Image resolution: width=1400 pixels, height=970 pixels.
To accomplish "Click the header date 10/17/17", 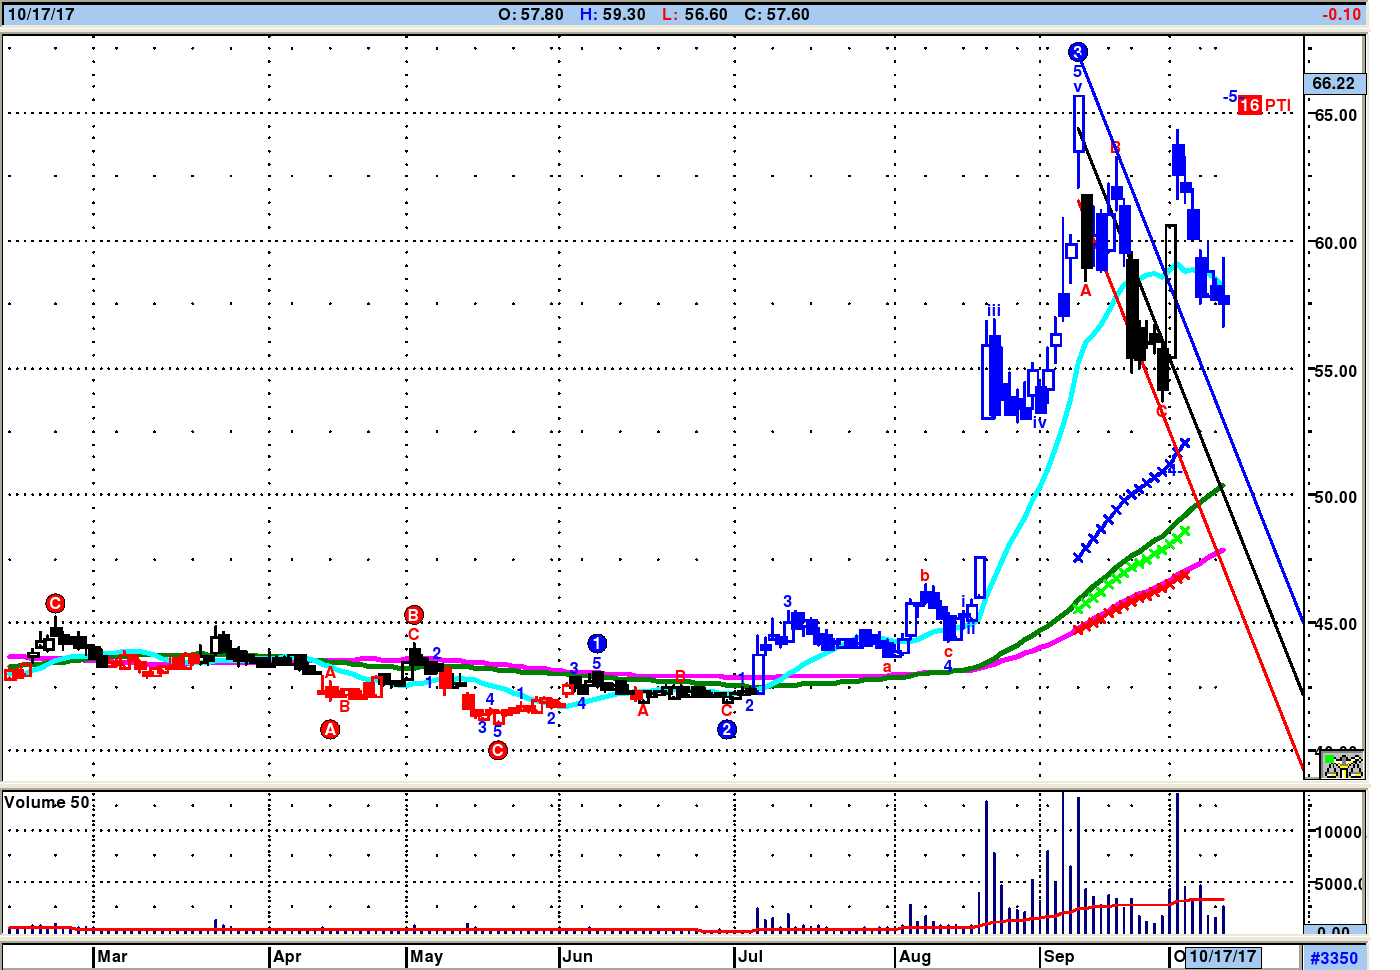I will [x=40, y=14].
